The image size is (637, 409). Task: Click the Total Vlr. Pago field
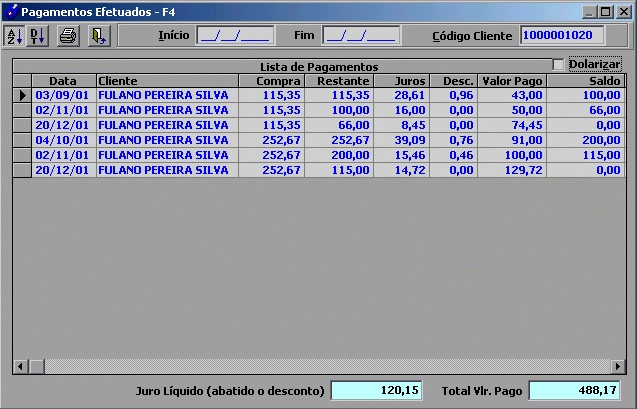coord(574,390)
